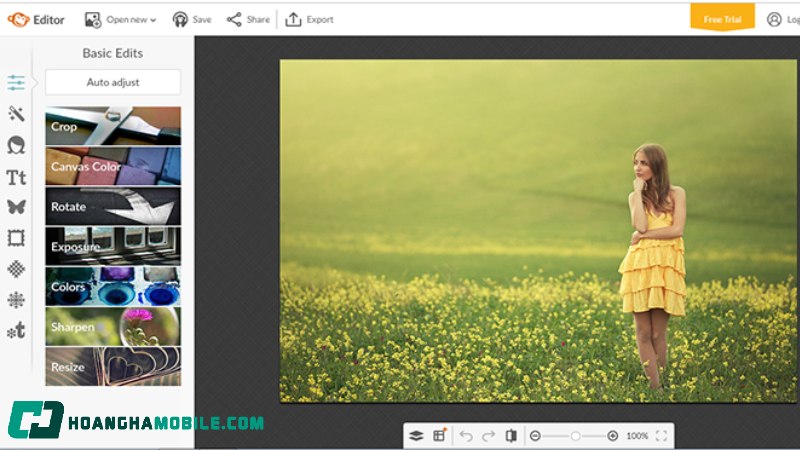The image size is (800, 450).
Task: Click the Basic Edits panel heading
Action: point(113,53)
